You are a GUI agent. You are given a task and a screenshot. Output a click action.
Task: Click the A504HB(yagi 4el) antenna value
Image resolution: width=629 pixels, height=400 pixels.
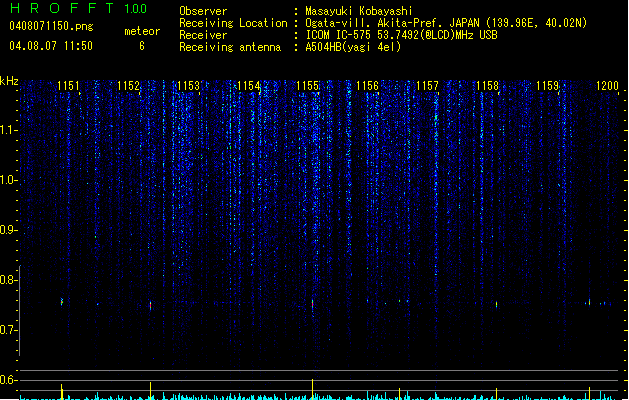(x=353, y=47)
